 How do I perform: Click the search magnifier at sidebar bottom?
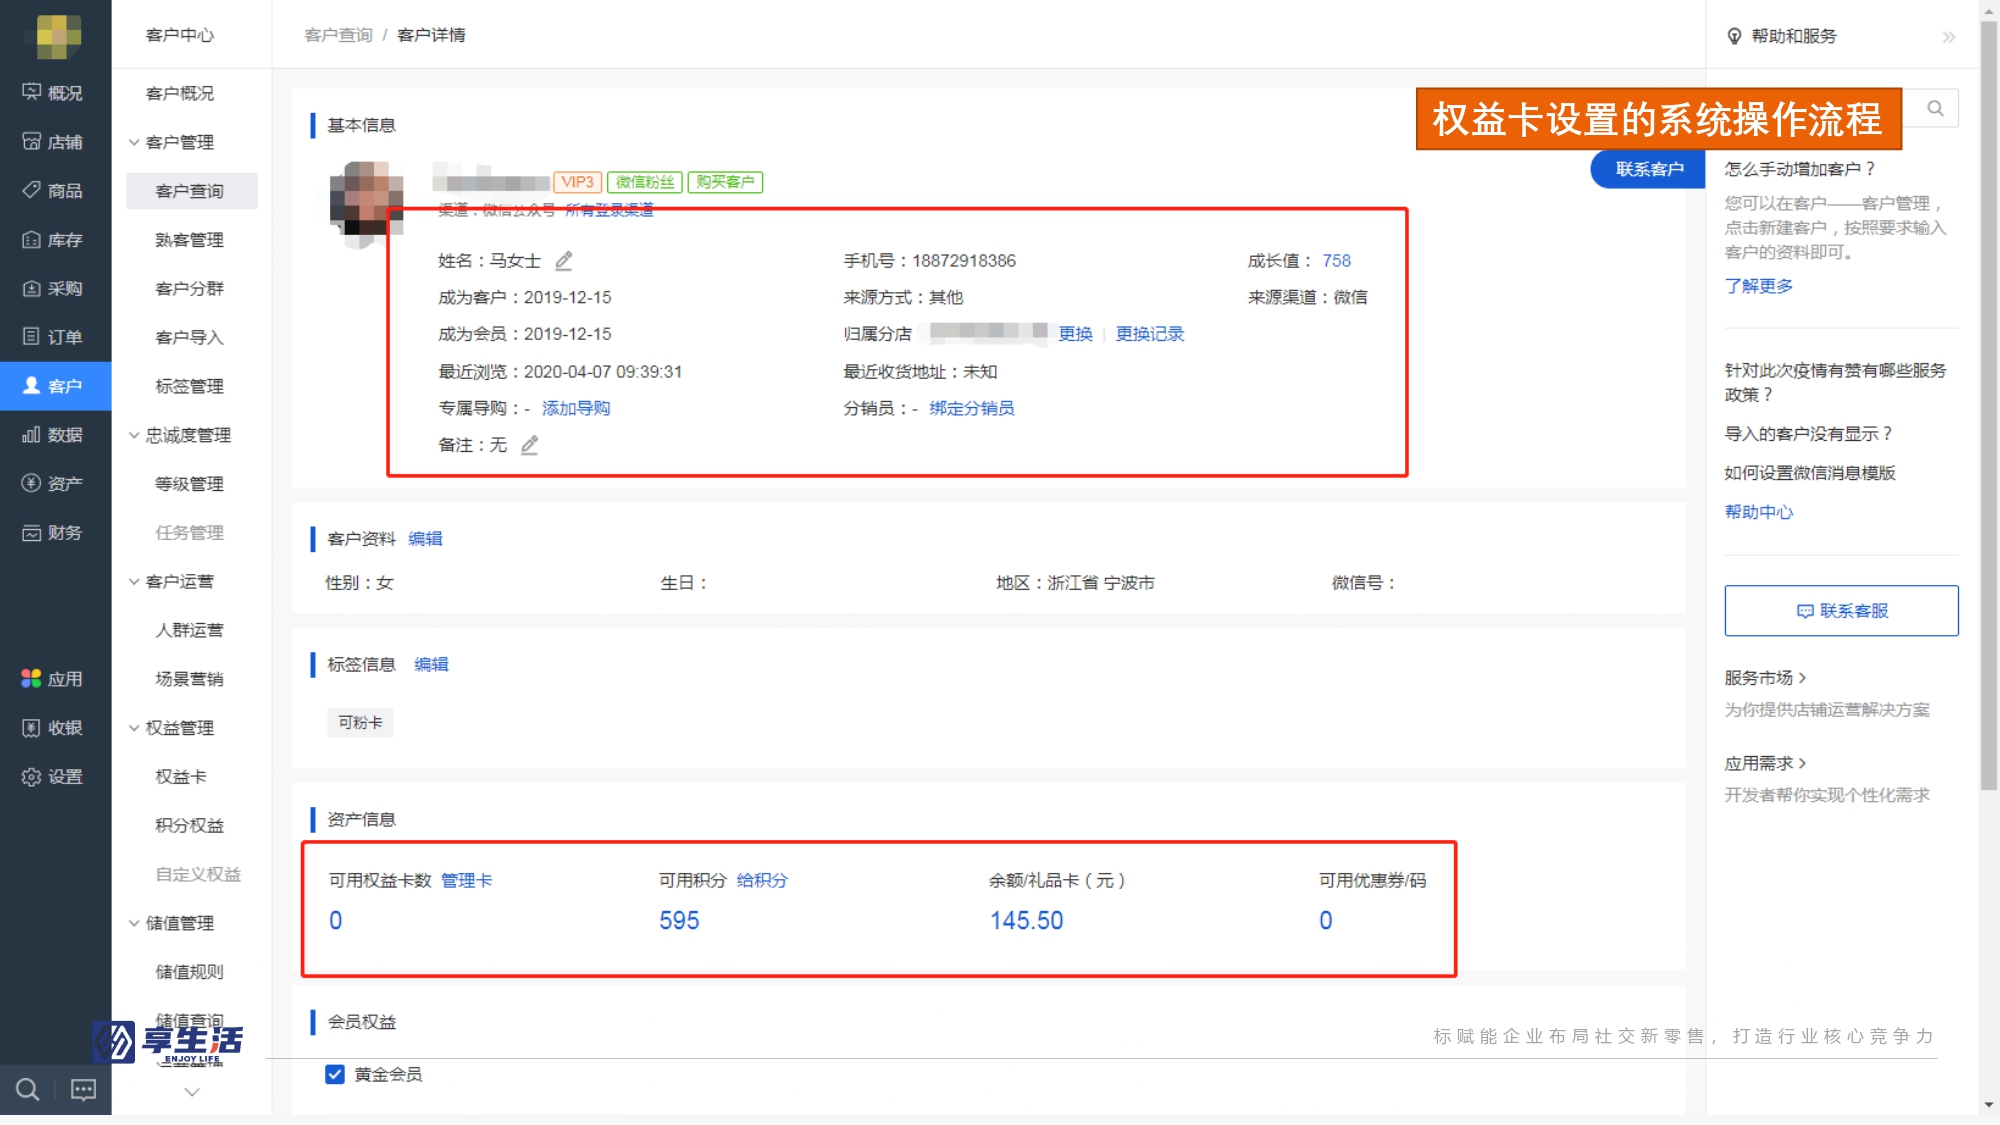point(28,1090)
